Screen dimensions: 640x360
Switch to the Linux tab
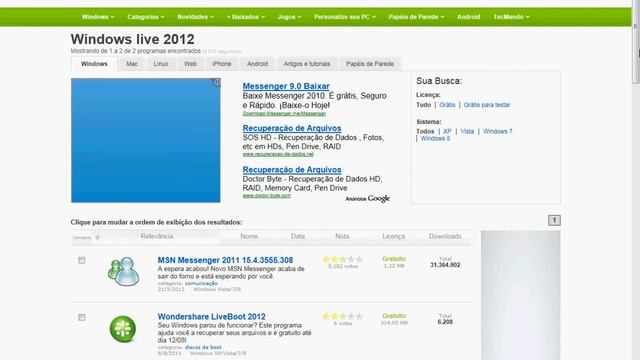click(161, 64)
